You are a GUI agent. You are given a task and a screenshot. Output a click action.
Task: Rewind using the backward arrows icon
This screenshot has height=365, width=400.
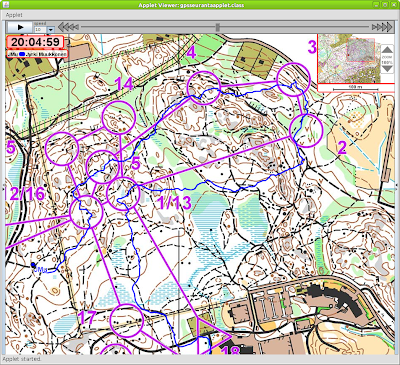[68, 27]
